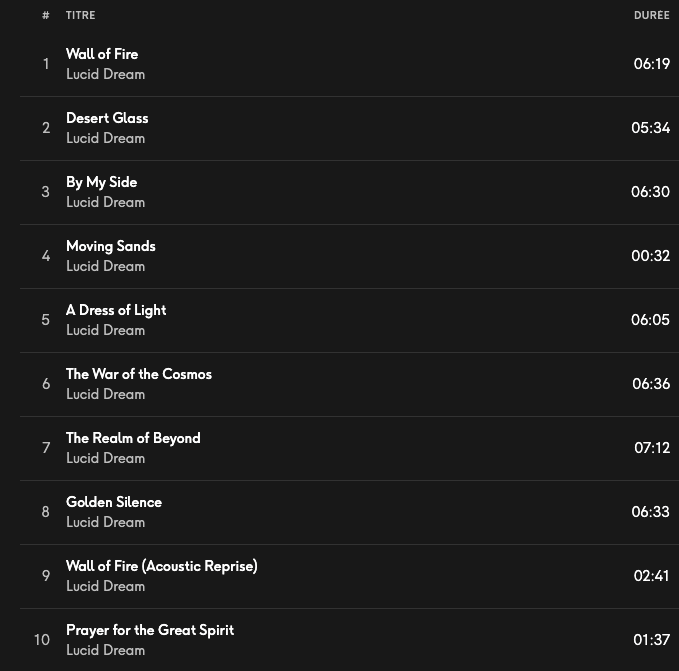The width and height of the screenshot is (679, 671).
Task: Sort tracks by the TITRE column header
Action: [81, 15]
